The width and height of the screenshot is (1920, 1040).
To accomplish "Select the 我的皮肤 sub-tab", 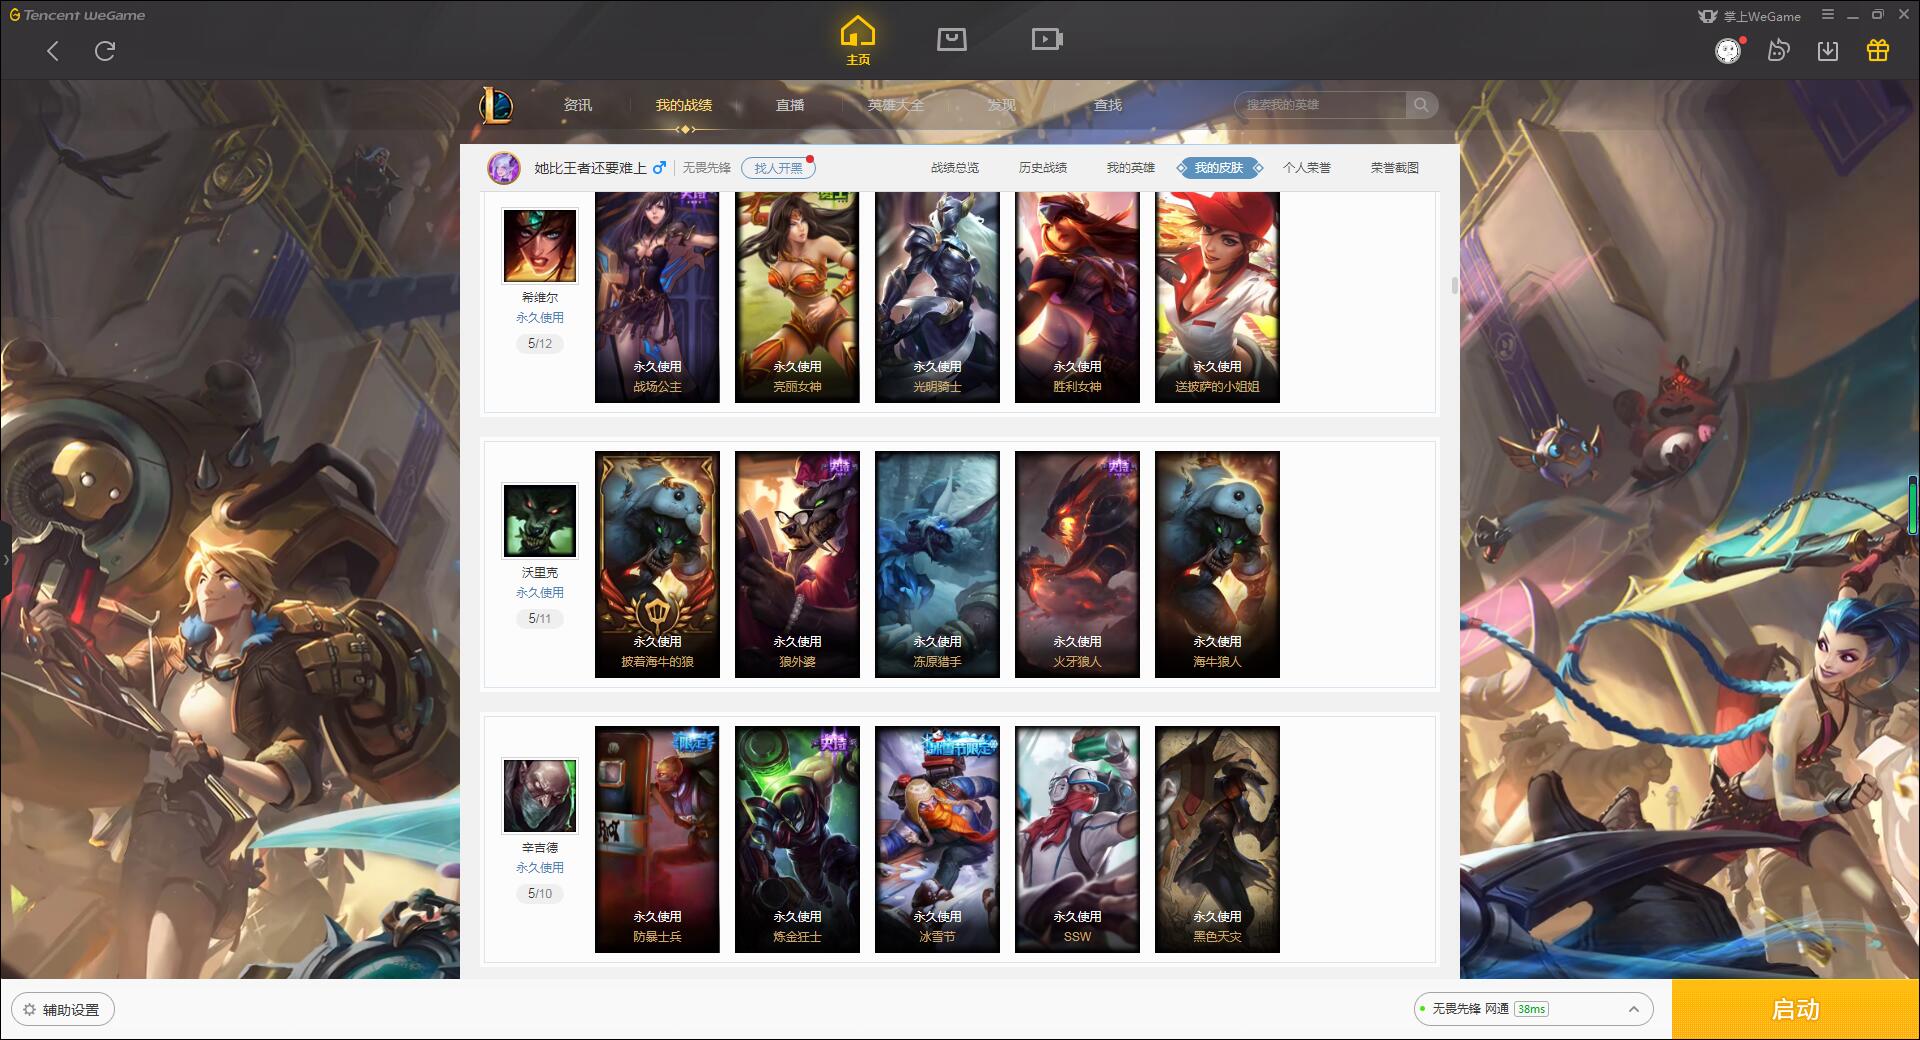I will (1219, 168).
